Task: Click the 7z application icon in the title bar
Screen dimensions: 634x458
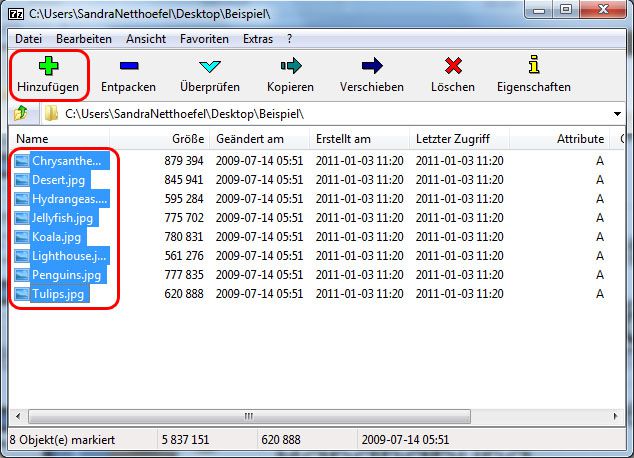Action: coord(16,14)
